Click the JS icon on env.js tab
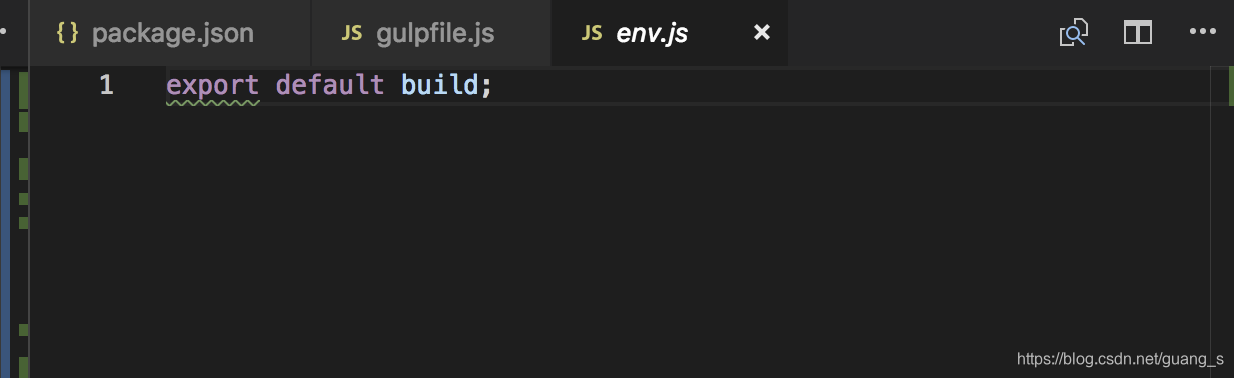The image size is (1234, 378). coord(592,33)
